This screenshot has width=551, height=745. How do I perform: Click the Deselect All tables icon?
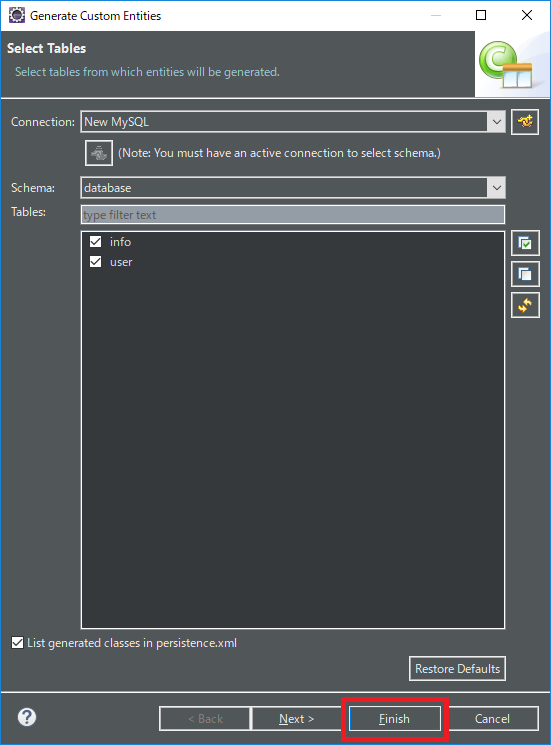pos(525,274)
